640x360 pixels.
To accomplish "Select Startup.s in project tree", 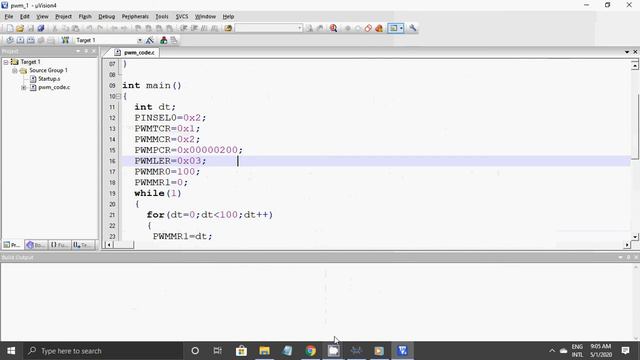I will pyautogui.click(x=49, y=79).
